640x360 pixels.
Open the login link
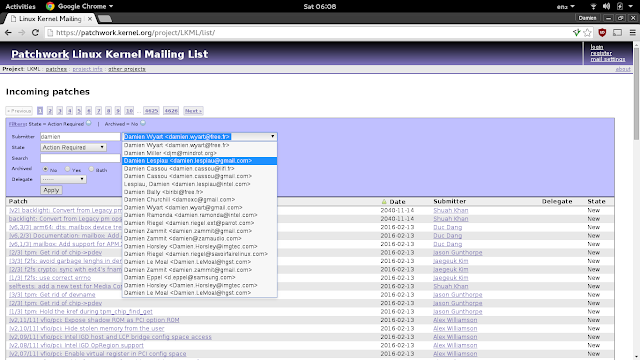click(597, 47)
